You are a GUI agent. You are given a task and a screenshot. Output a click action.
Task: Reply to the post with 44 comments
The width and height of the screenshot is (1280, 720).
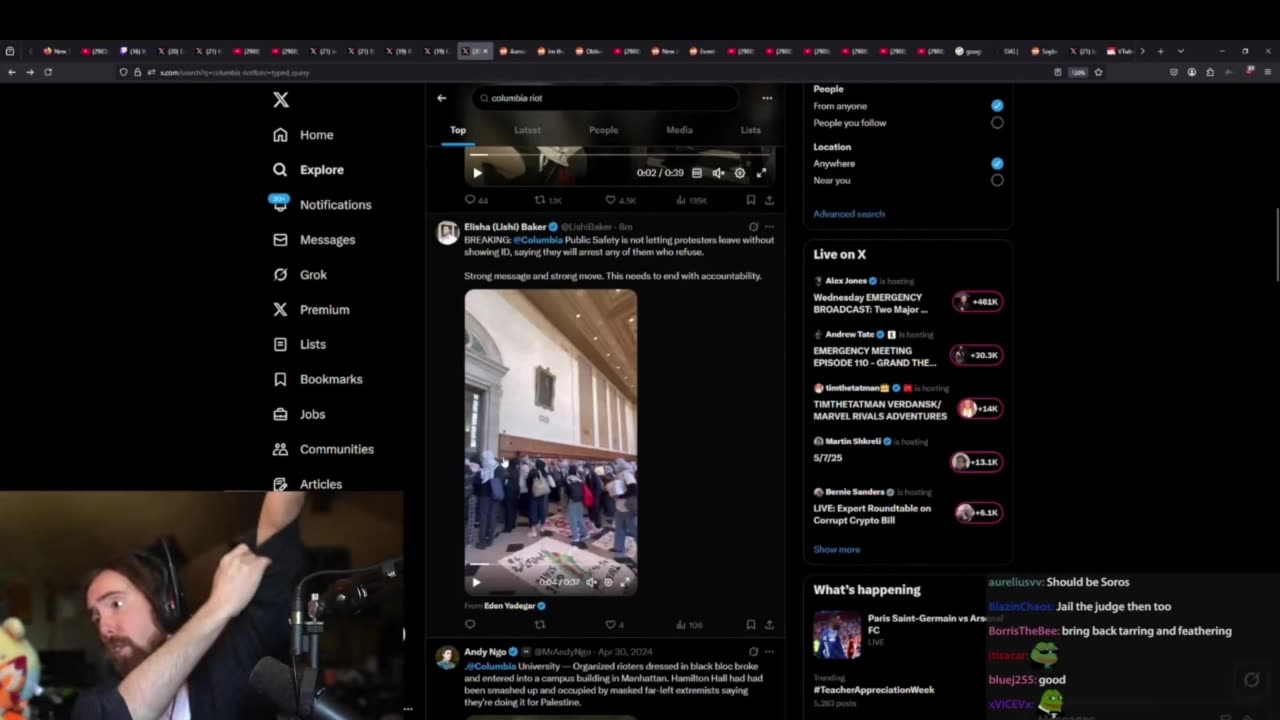click(x=476, y=200)
